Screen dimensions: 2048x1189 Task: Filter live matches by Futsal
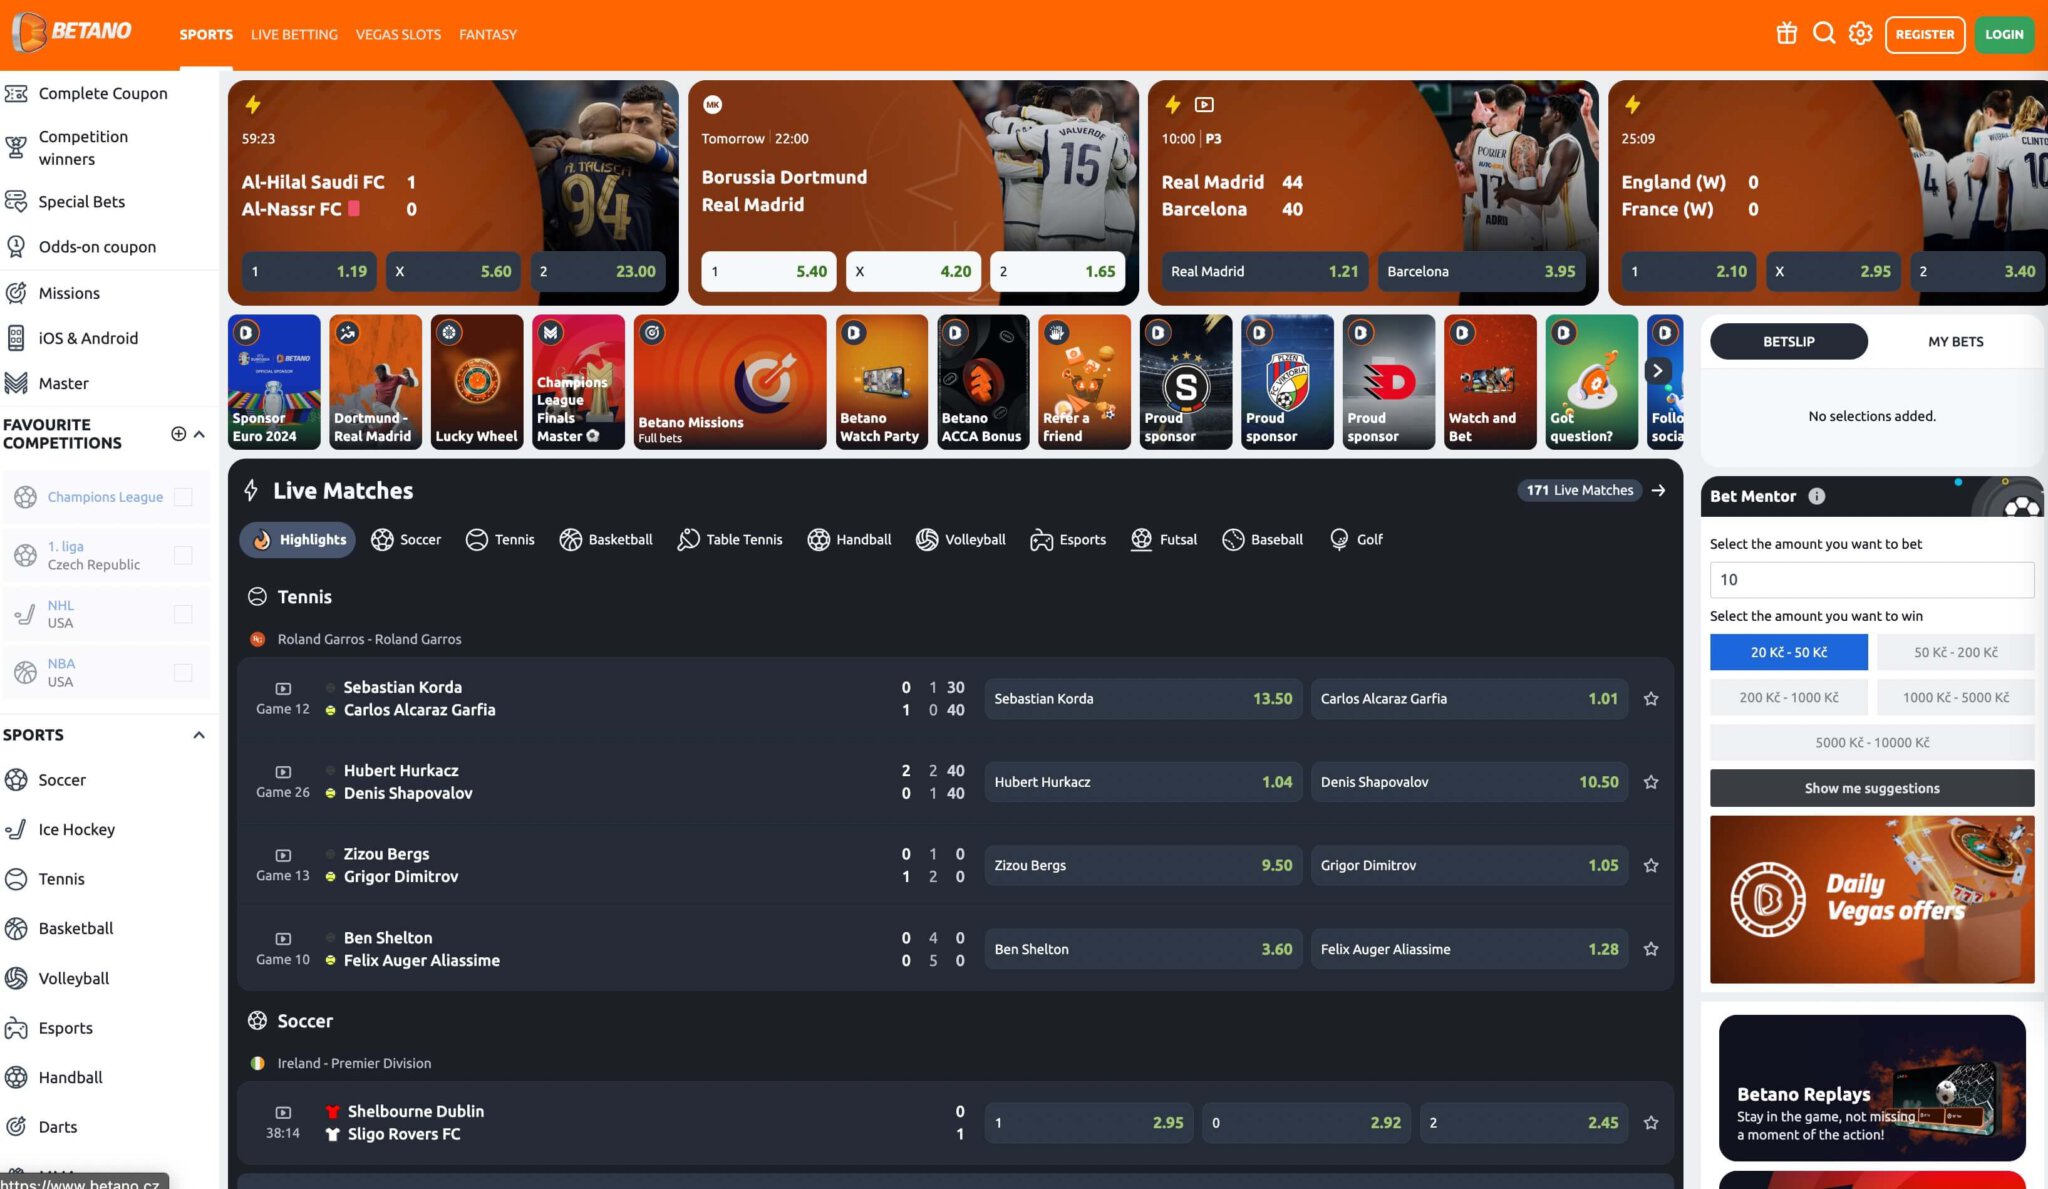click(1164, 540)
